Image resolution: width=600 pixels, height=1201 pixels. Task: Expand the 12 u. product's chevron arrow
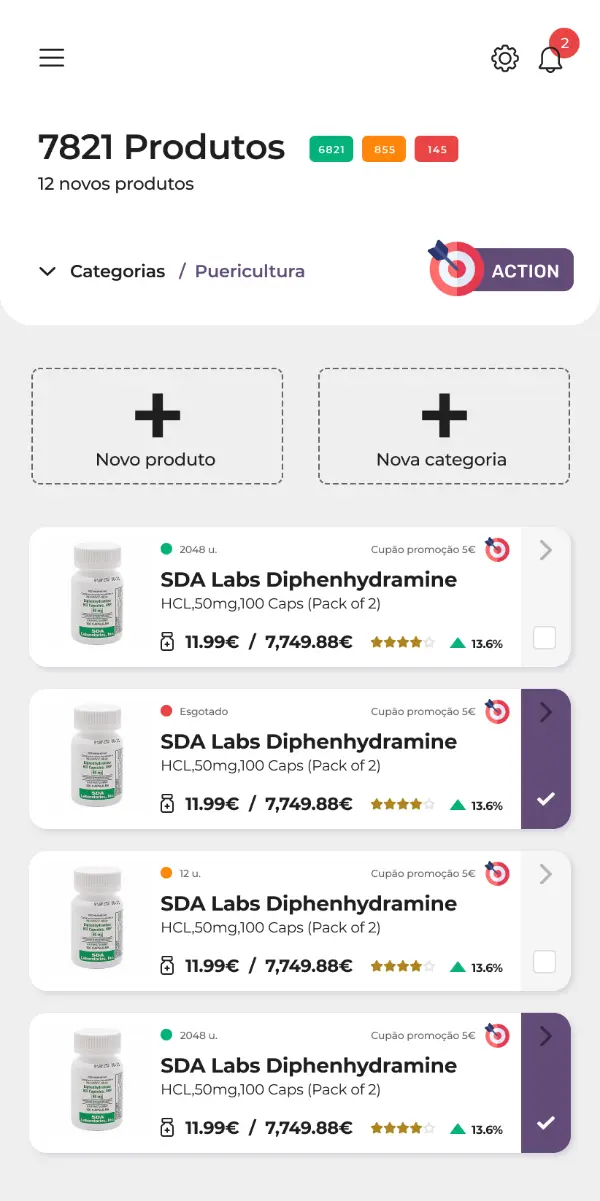tap(545, 874)
